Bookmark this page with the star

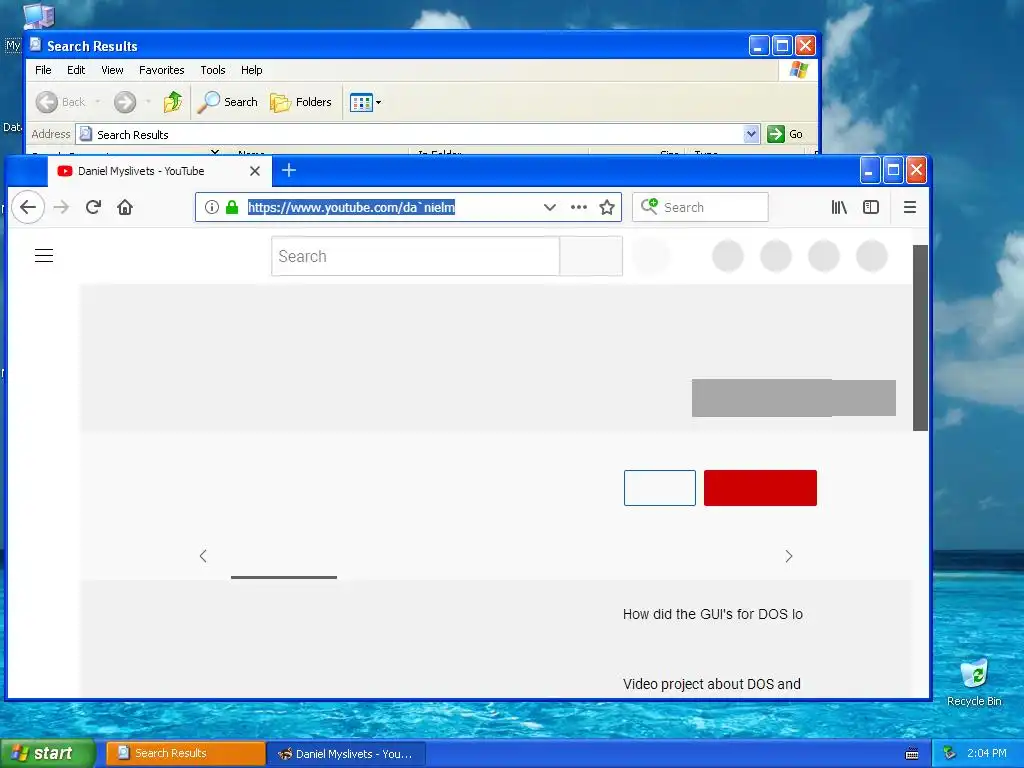pos(607,208)
